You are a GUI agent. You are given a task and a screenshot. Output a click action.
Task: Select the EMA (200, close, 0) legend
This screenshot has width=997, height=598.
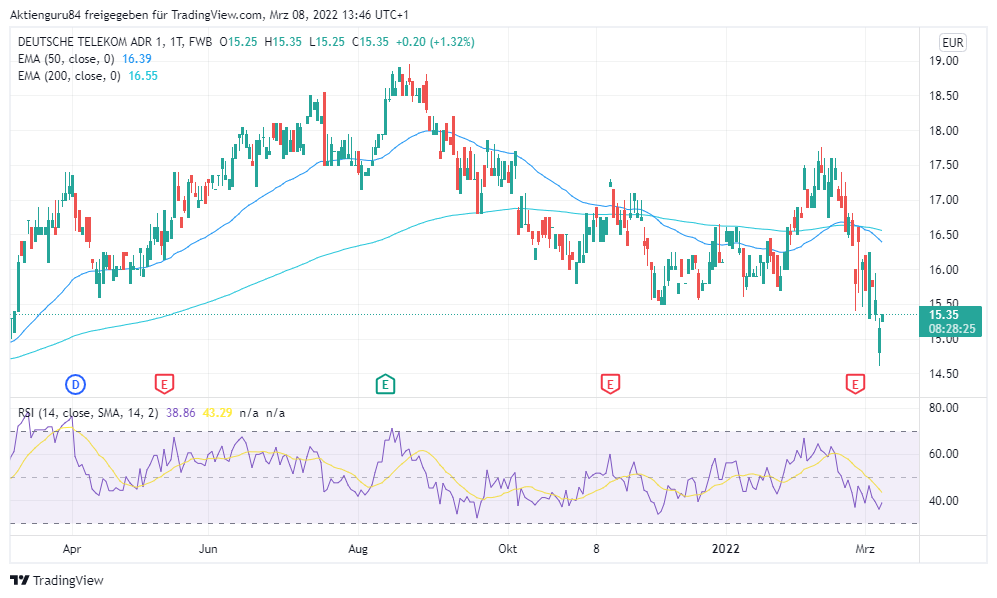69,76
